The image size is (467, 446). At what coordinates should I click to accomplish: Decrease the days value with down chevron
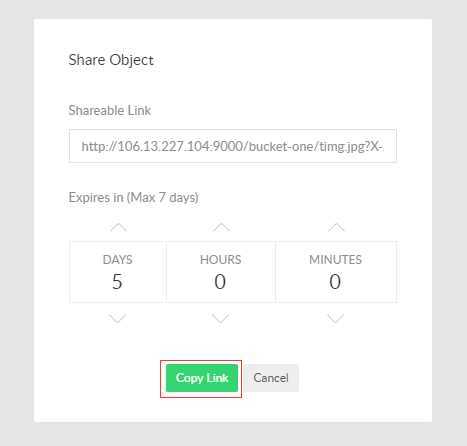[x=117, y=318]
